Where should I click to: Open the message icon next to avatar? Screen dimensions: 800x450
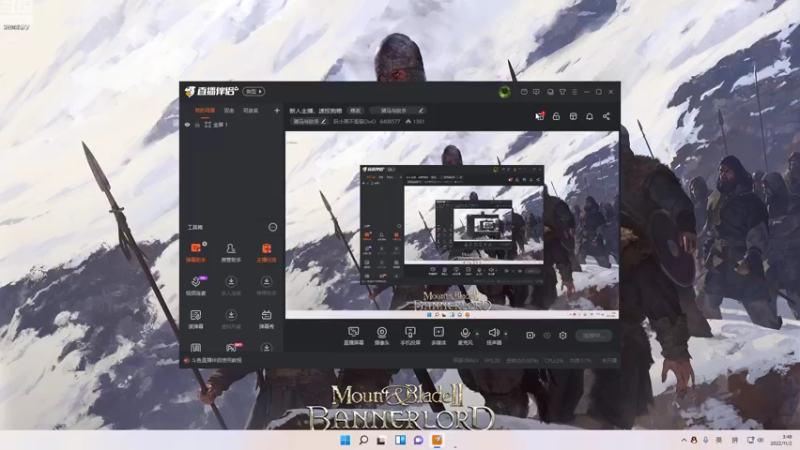pyautogui.click(x=524, y=92)
